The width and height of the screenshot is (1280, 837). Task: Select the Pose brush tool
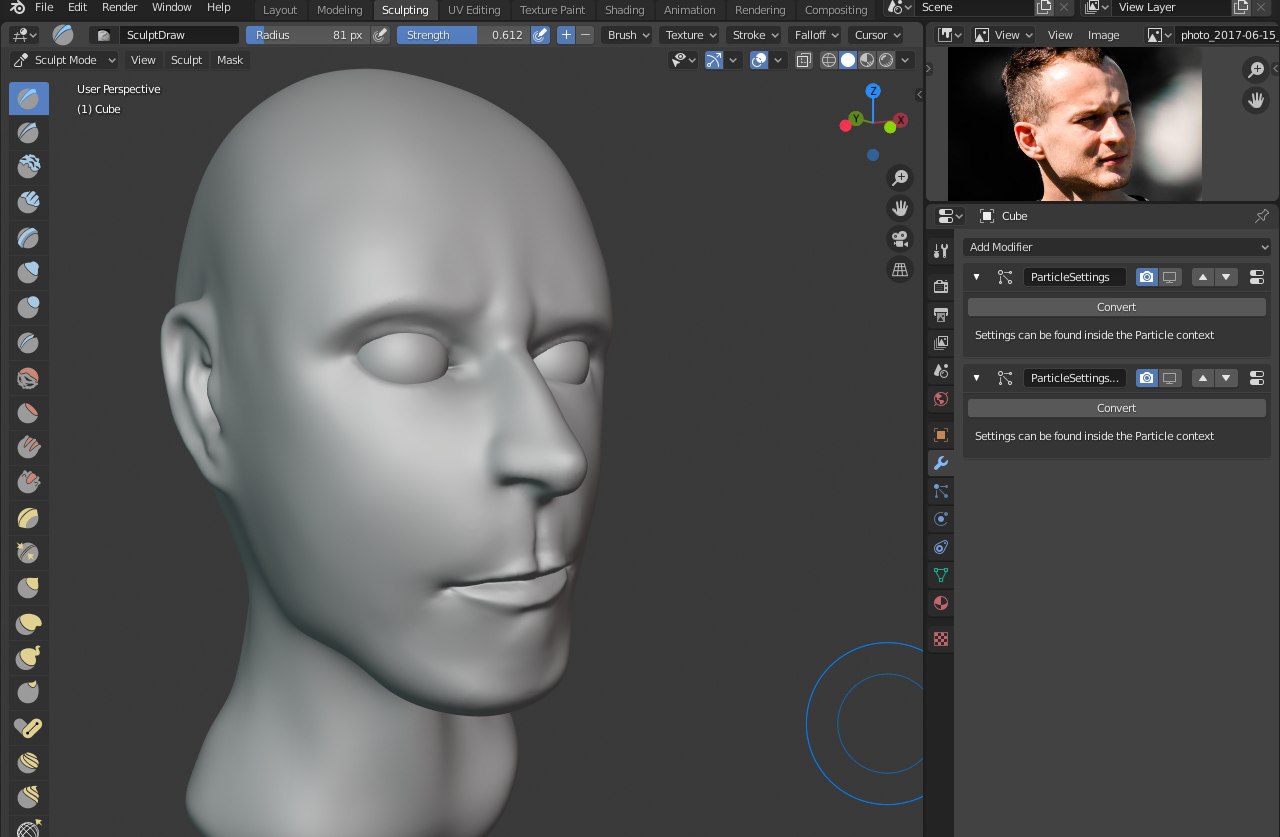(29, 728)
